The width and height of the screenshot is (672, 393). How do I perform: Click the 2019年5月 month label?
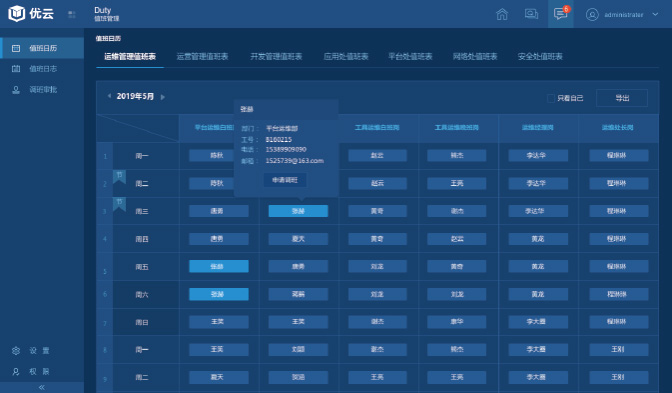[135, 96]
